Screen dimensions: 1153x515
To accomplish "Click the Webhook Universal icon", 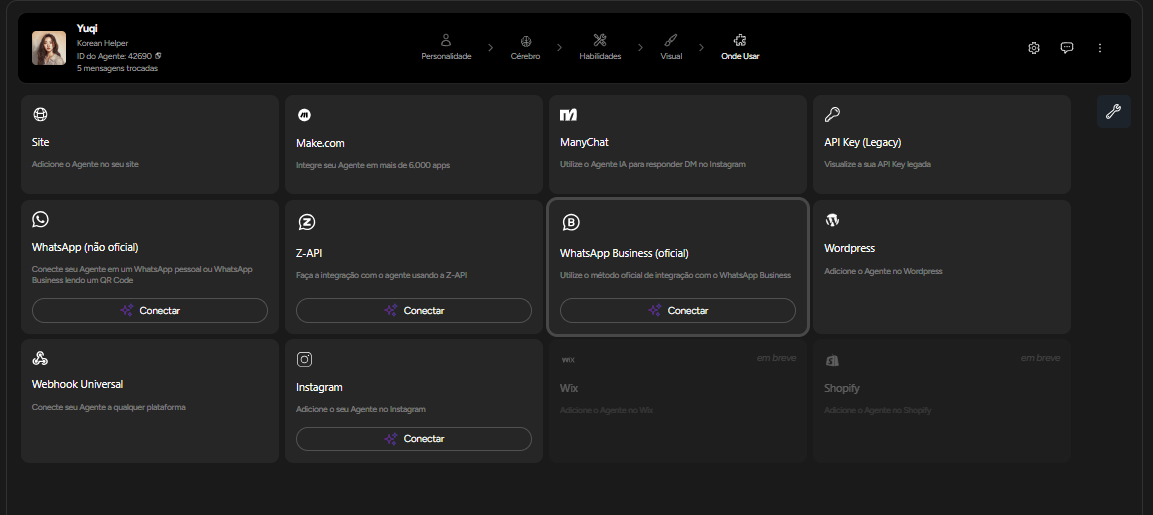I will (x=40, y=358).
